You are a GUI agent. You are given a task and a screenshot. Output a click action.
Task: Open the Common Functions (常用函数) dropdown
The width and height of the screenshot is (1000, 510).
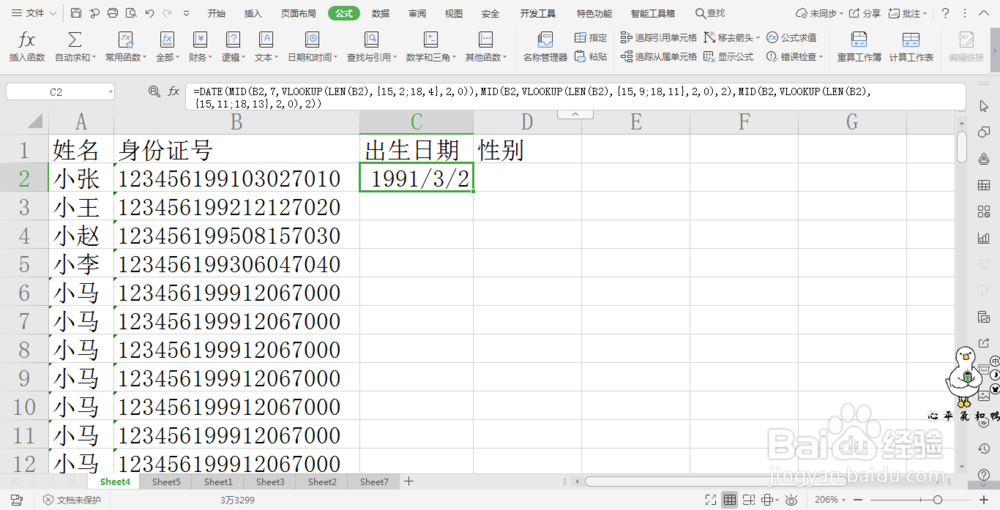pos(126,47)
